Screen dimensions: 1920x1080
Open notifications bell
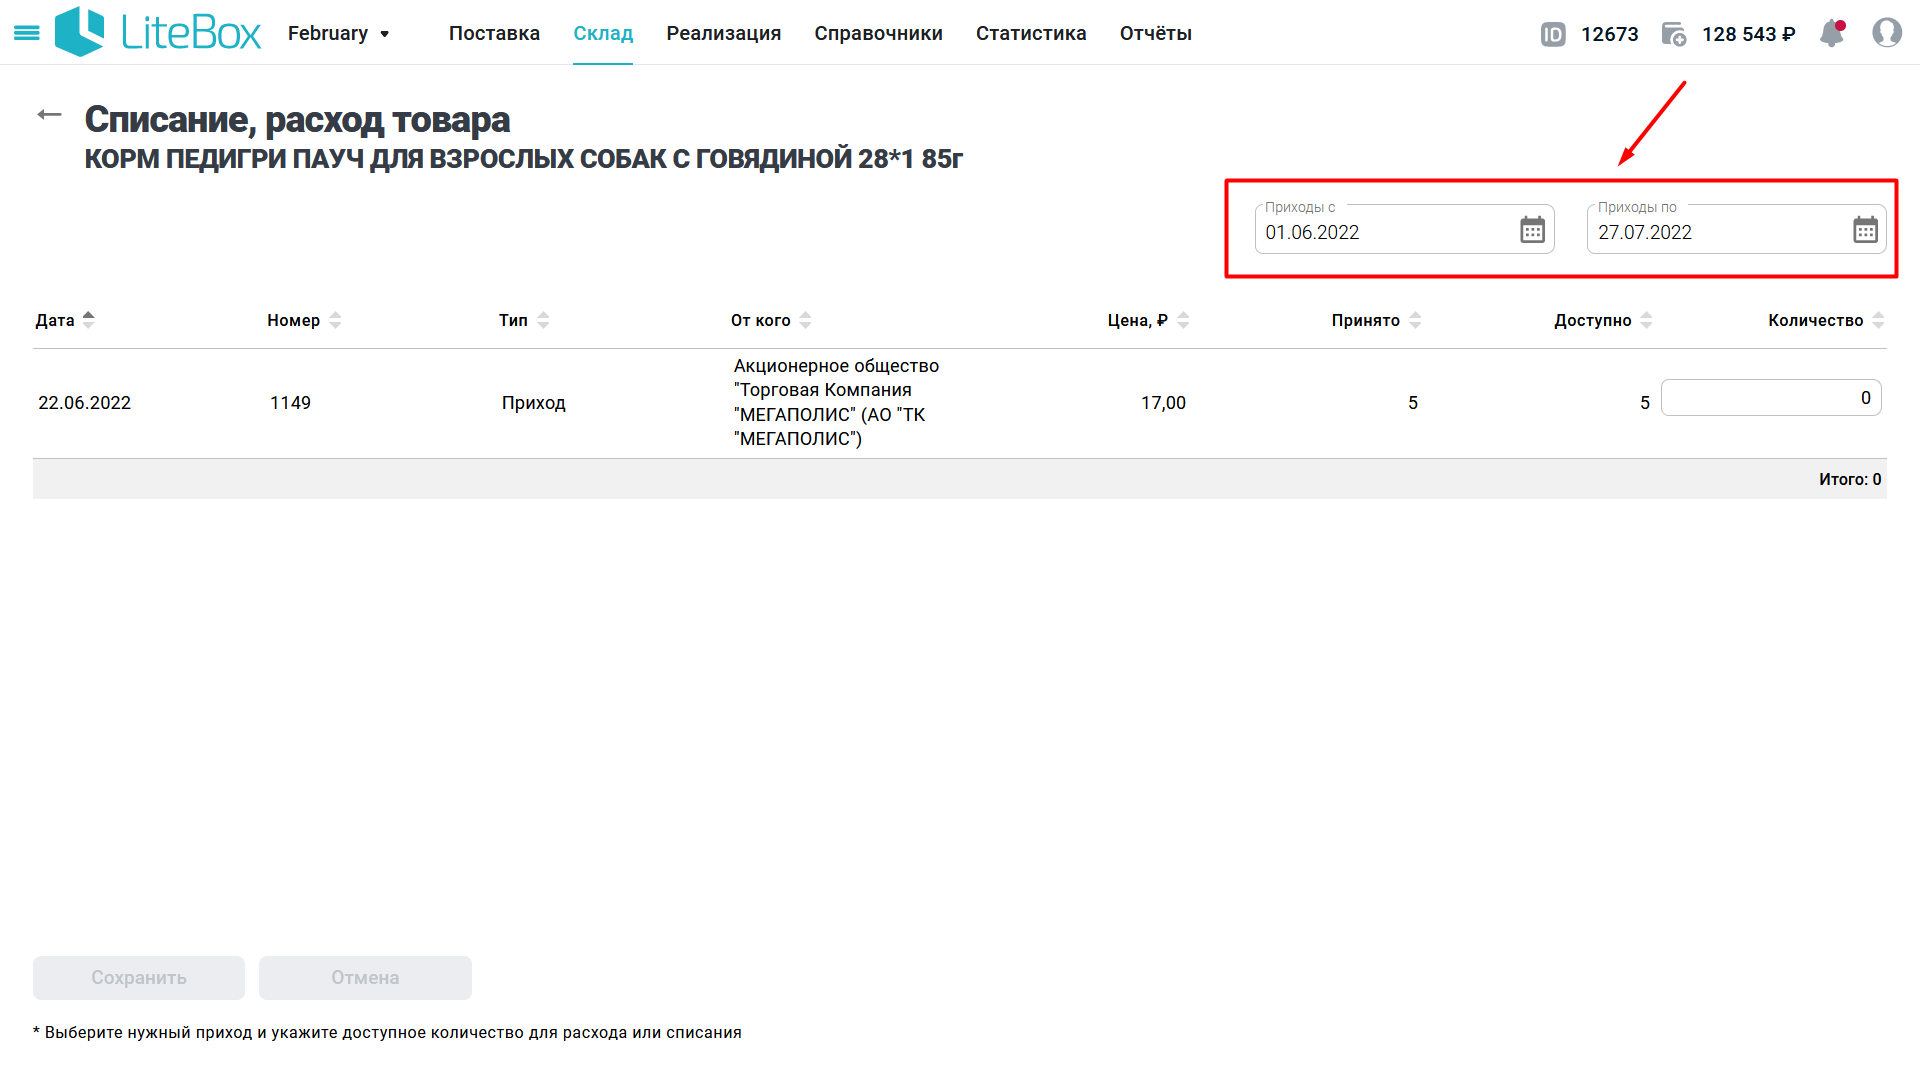(1832, 33)
